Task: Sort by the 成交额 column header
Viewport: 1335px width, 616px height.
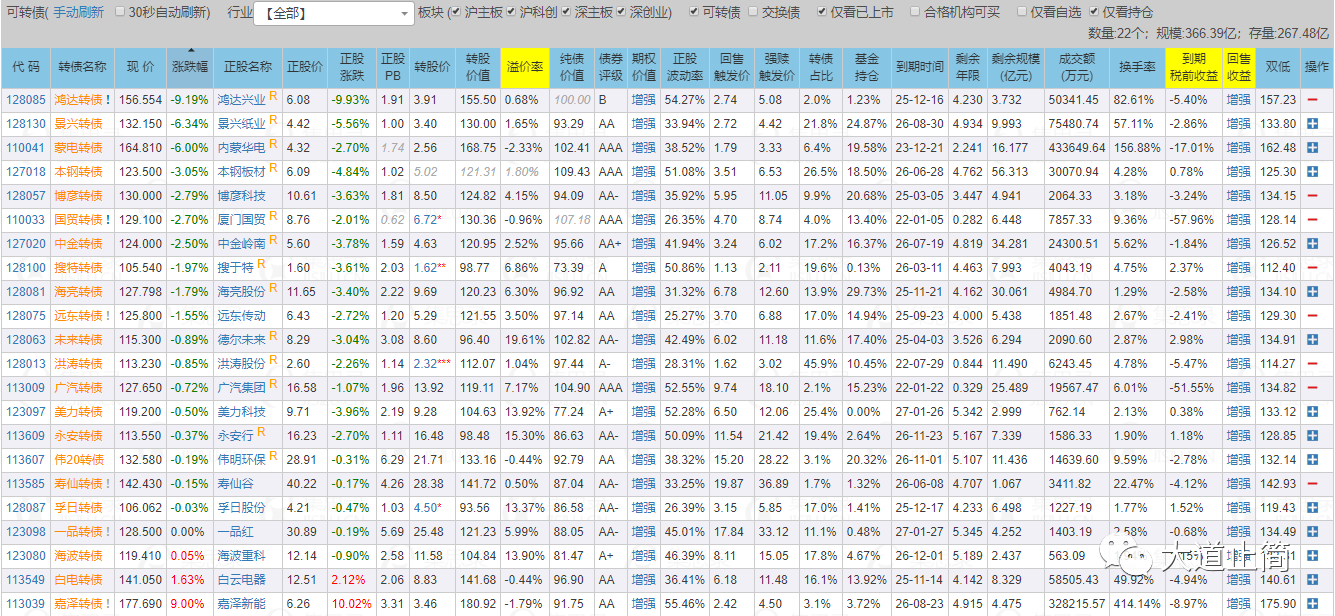Action: point(1076,67)
